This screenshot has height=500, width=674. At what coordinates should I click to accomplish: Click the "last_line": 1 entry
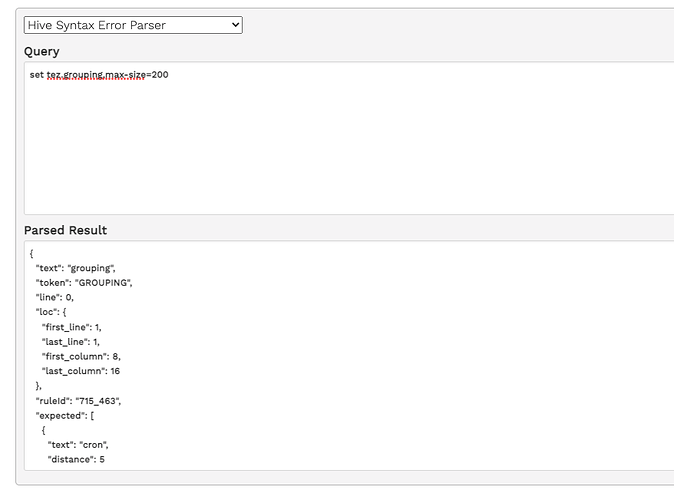70,342
